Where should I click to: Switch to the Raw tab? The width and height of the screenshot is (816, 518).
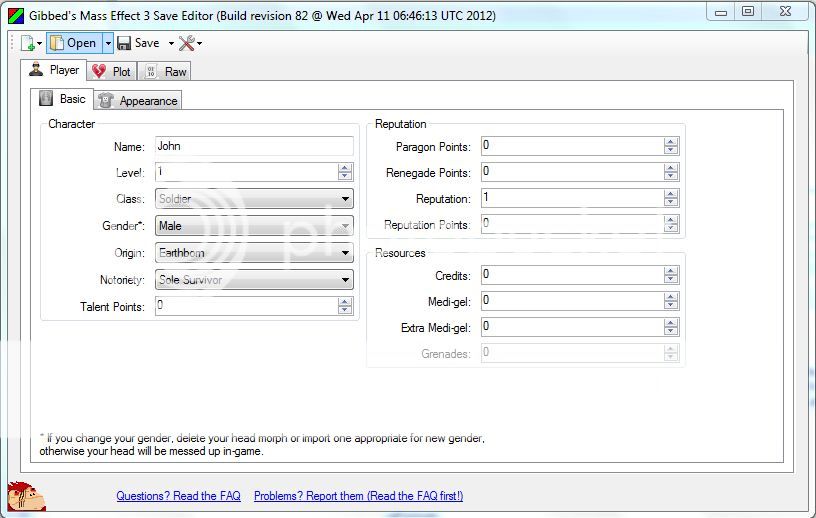[165, 72]
